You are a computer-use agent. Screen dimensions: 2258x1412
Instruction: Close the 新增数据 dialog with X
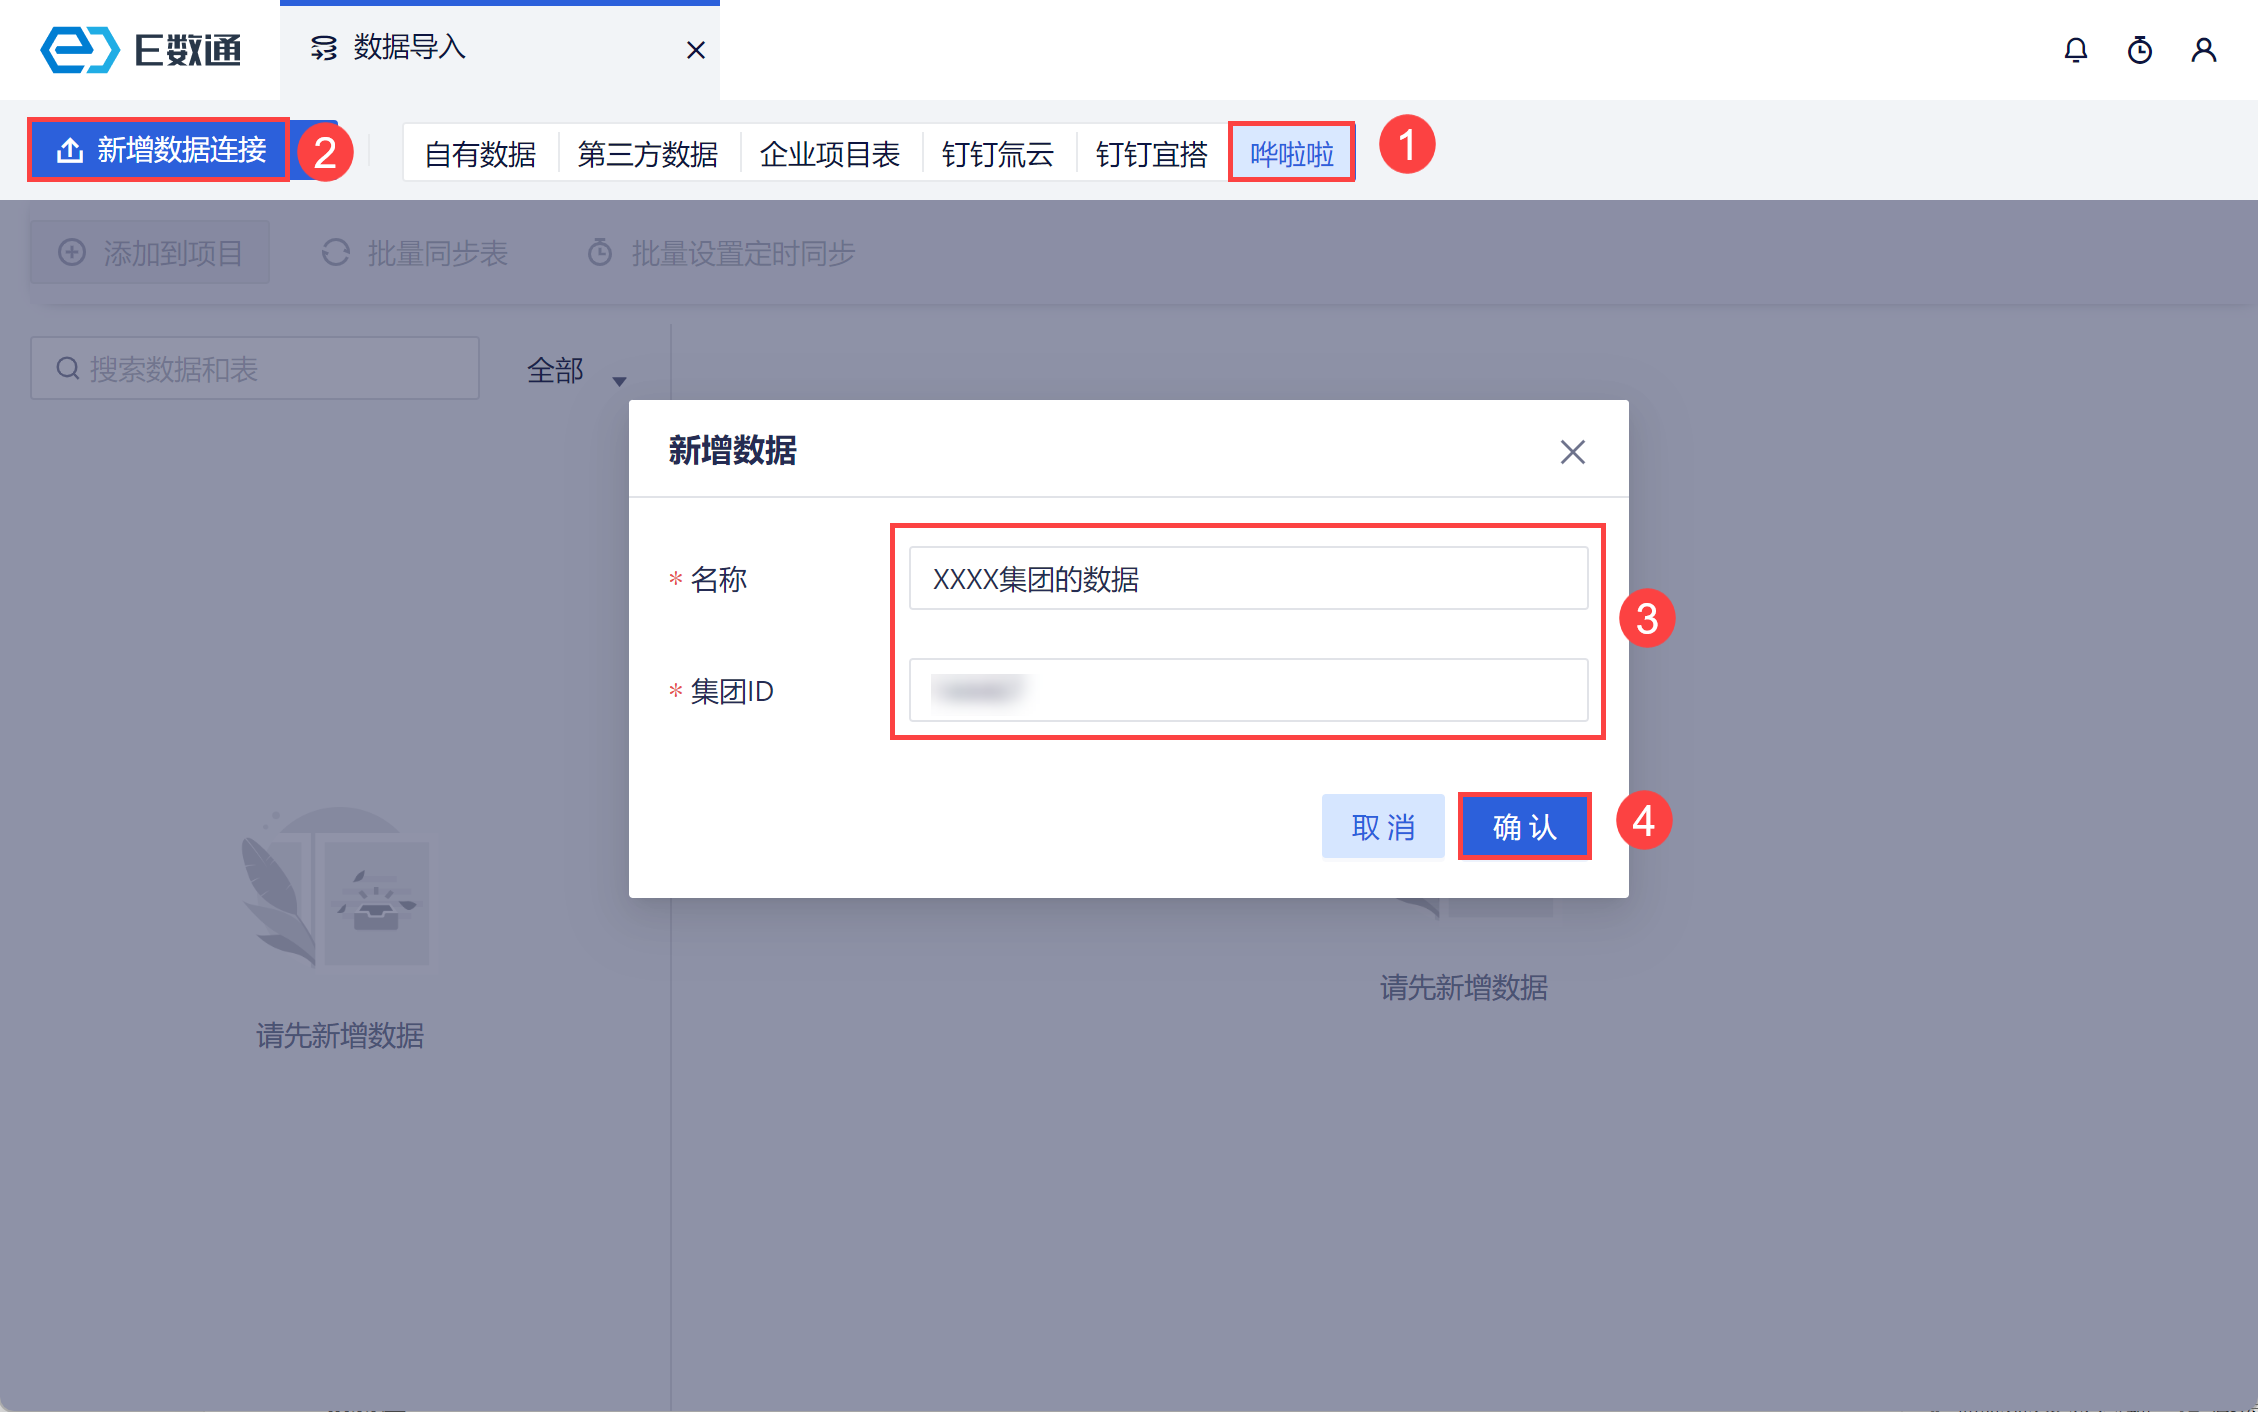pos(1572,452)
